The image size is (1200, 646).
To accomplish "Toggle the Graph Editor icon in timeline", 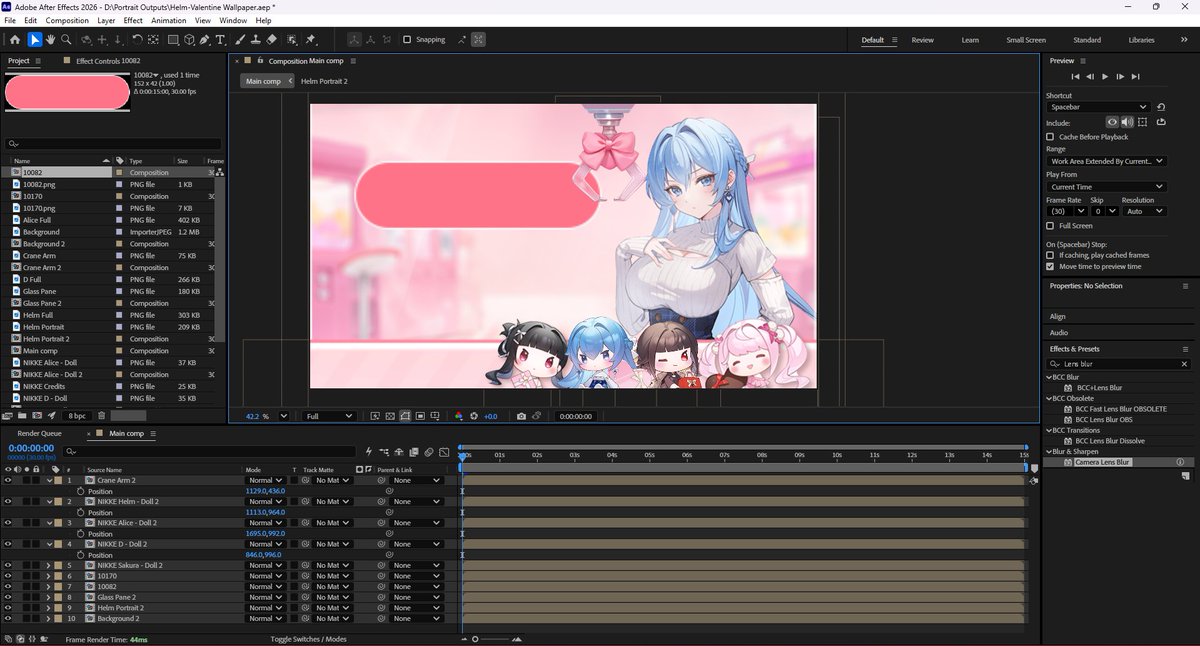I will pyautogui.click(x=442, y=452).
